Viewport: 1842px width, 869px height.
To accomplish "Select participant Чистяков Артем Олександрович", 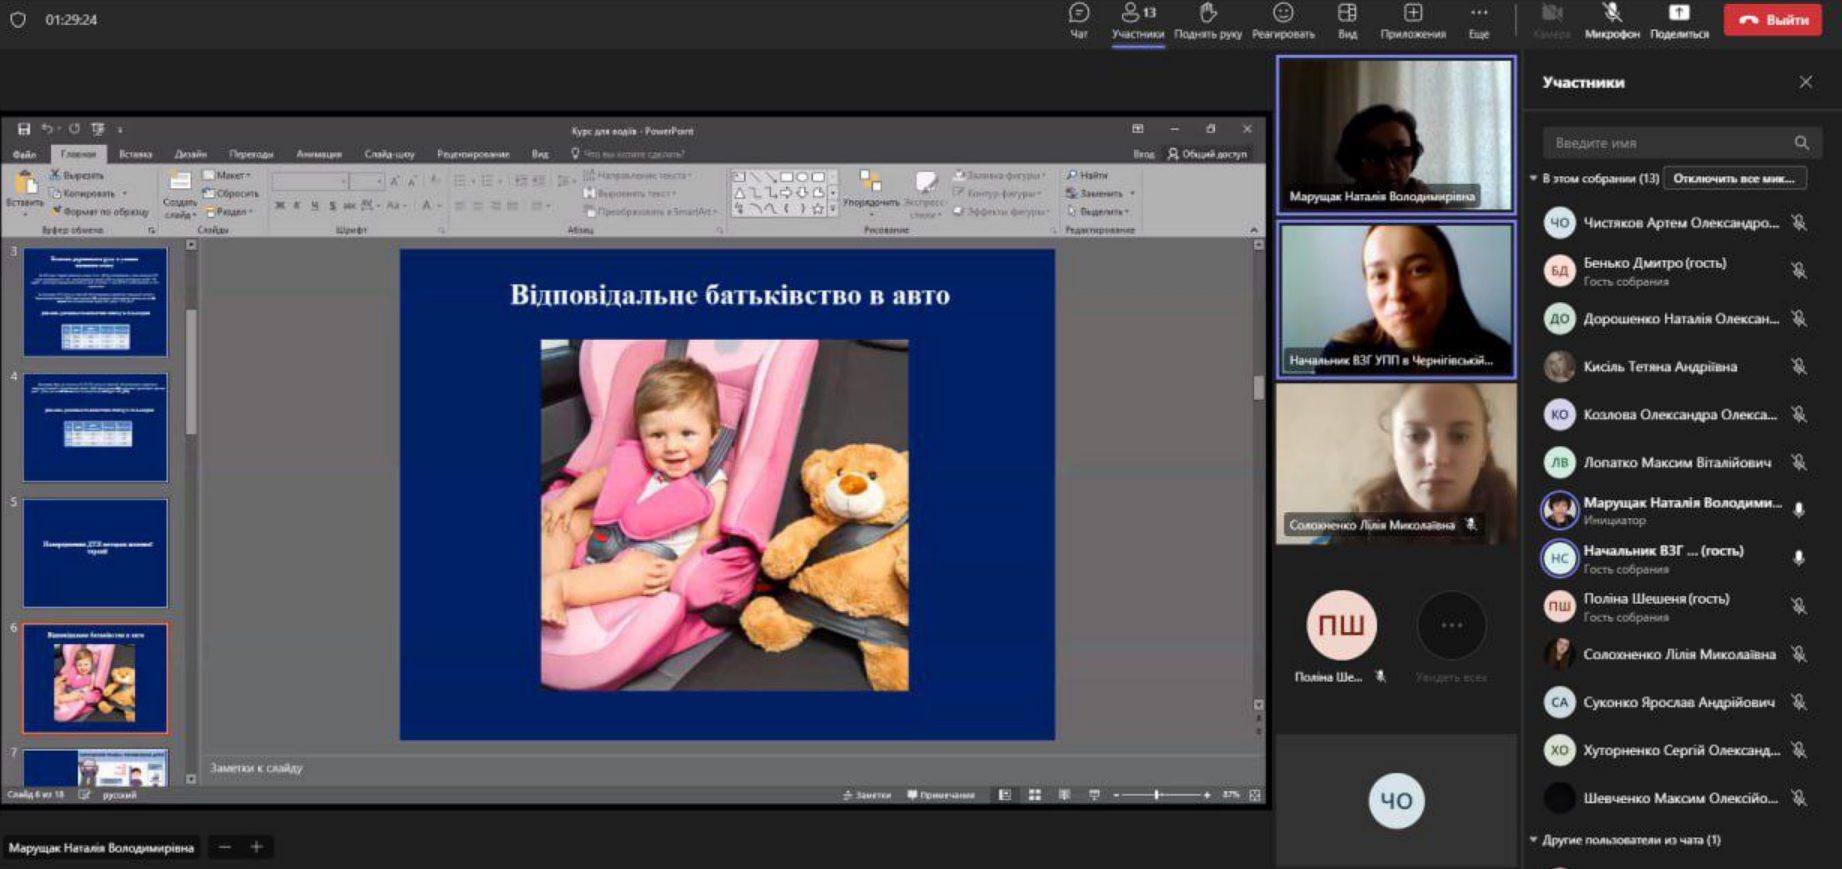I will [1680, 222].
